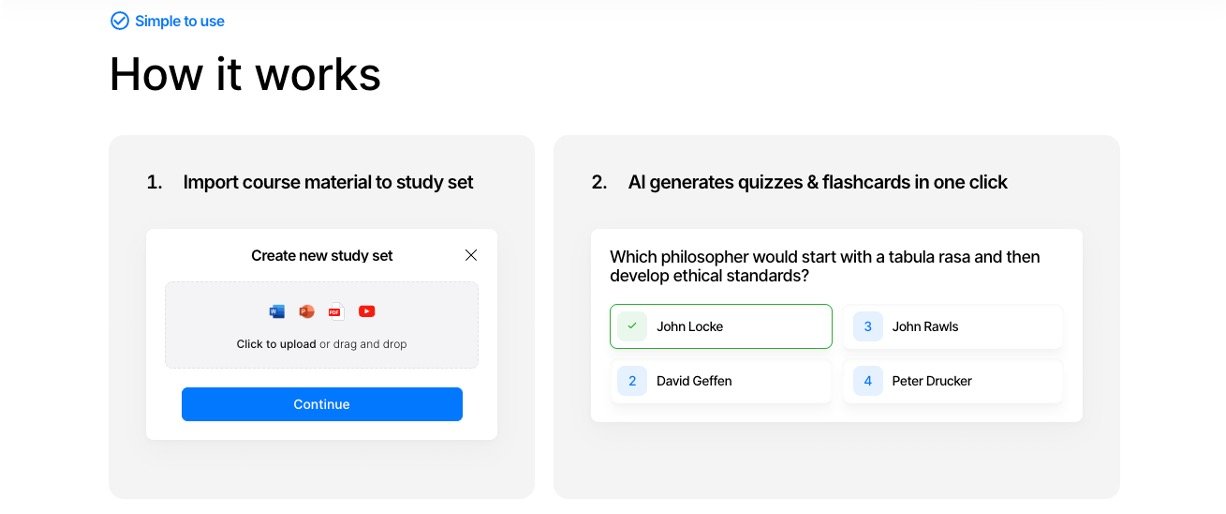Click the "Create new study set" title

point(322,256)
